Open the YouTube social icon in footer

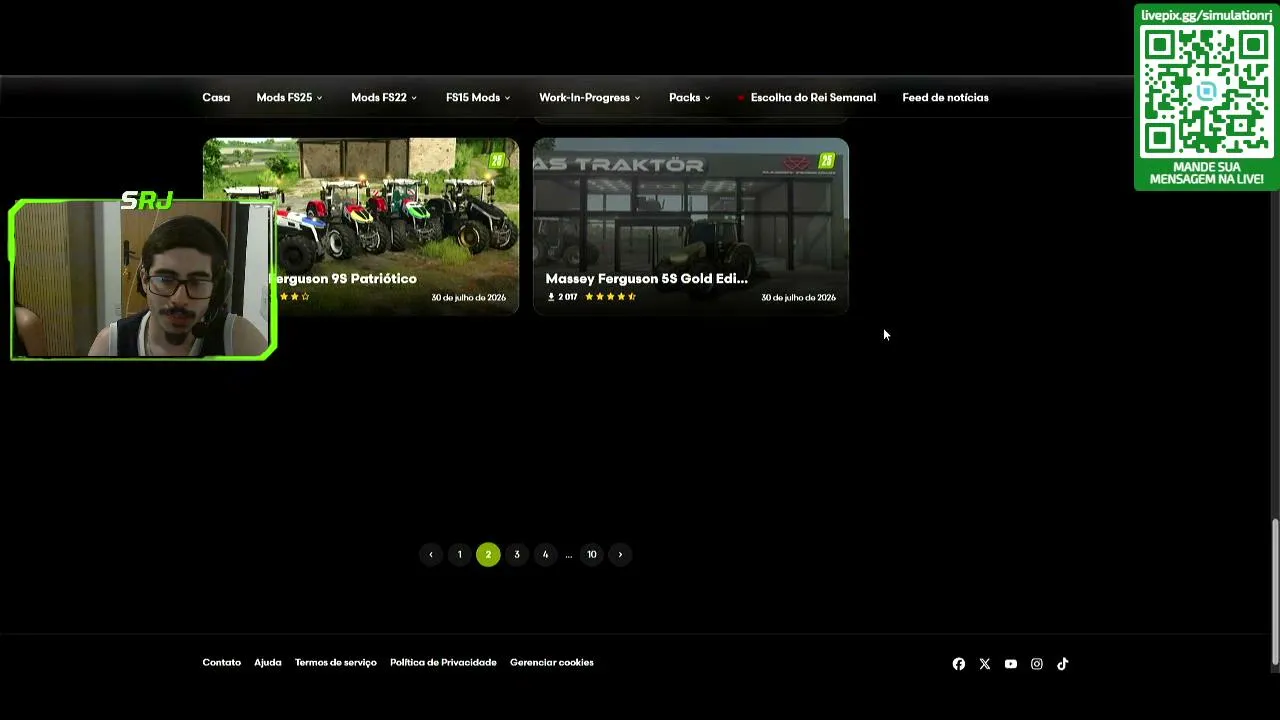coord(1011,664)
